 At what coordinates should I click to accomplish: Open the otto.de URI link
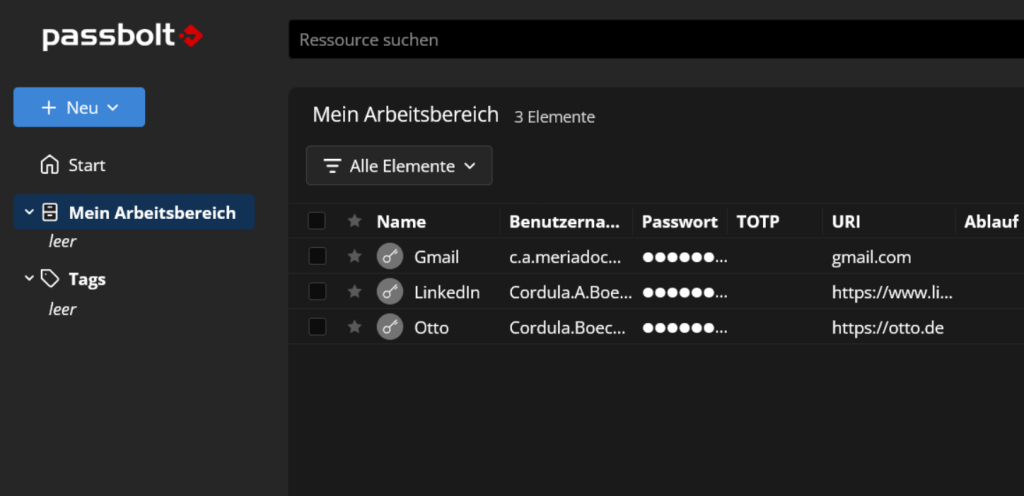coord(887,327)
